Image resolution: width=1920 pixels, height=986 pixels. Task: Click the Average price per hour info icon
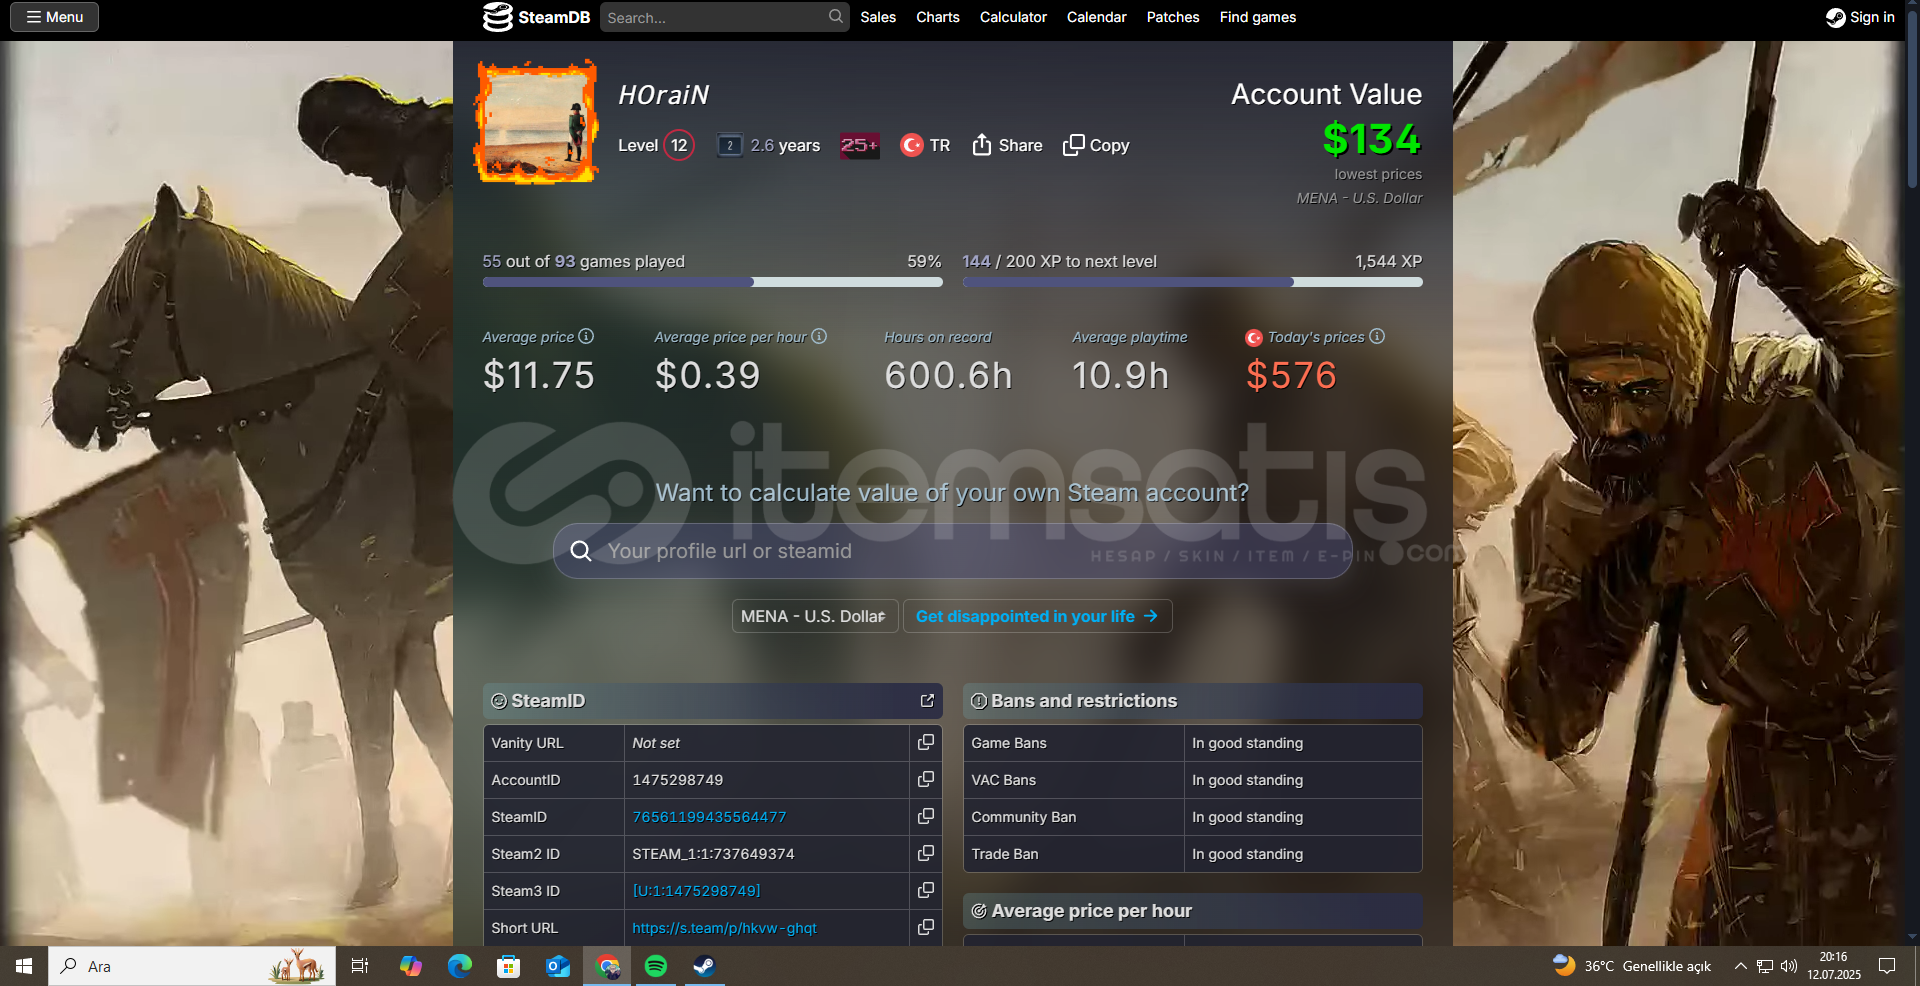(819, 336)
